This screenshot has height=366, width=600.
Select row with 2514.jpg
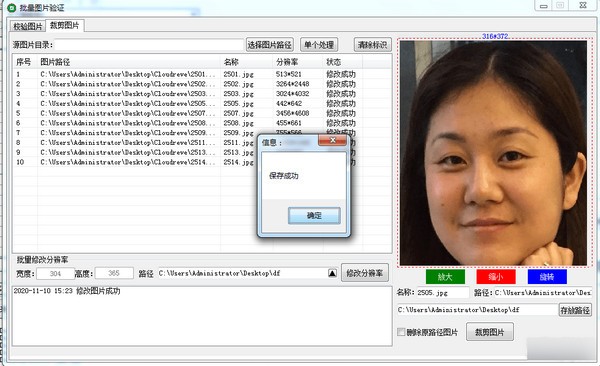202,162
